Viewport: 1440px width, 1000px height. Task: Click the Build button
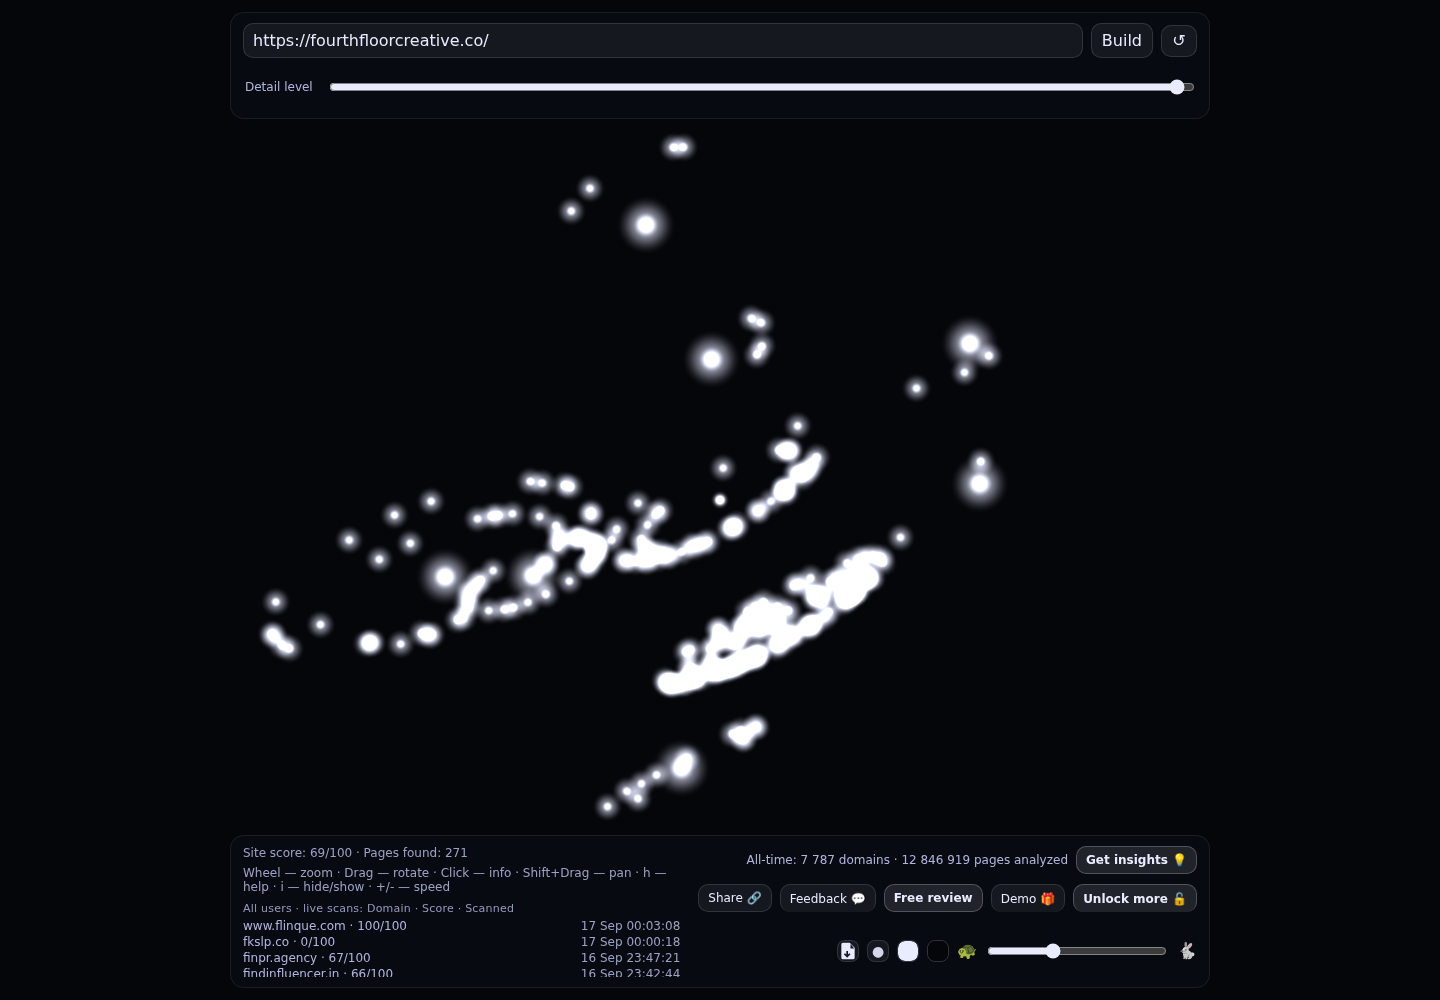click(1122, 41)
